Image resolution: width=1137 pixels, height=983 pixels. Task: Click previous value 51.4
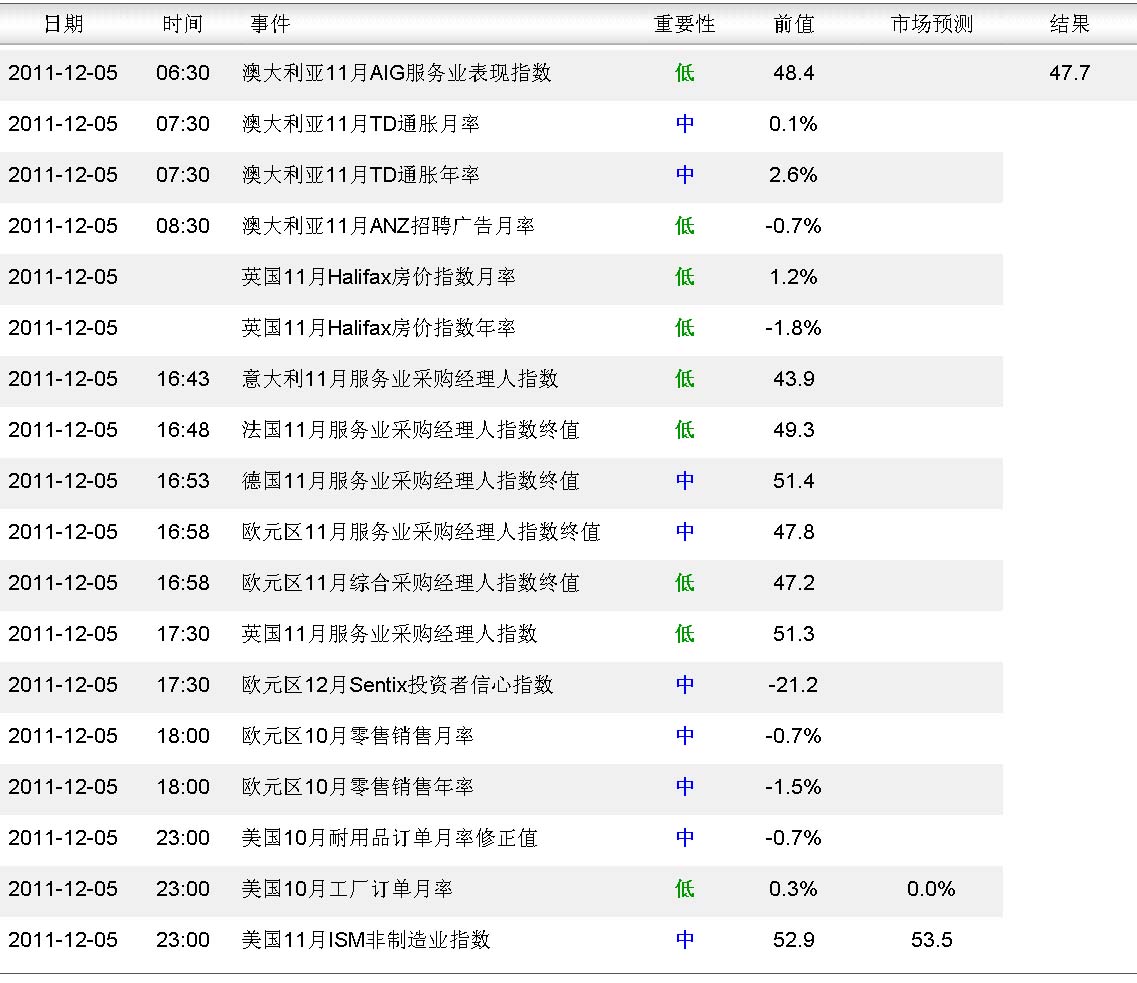794,481
